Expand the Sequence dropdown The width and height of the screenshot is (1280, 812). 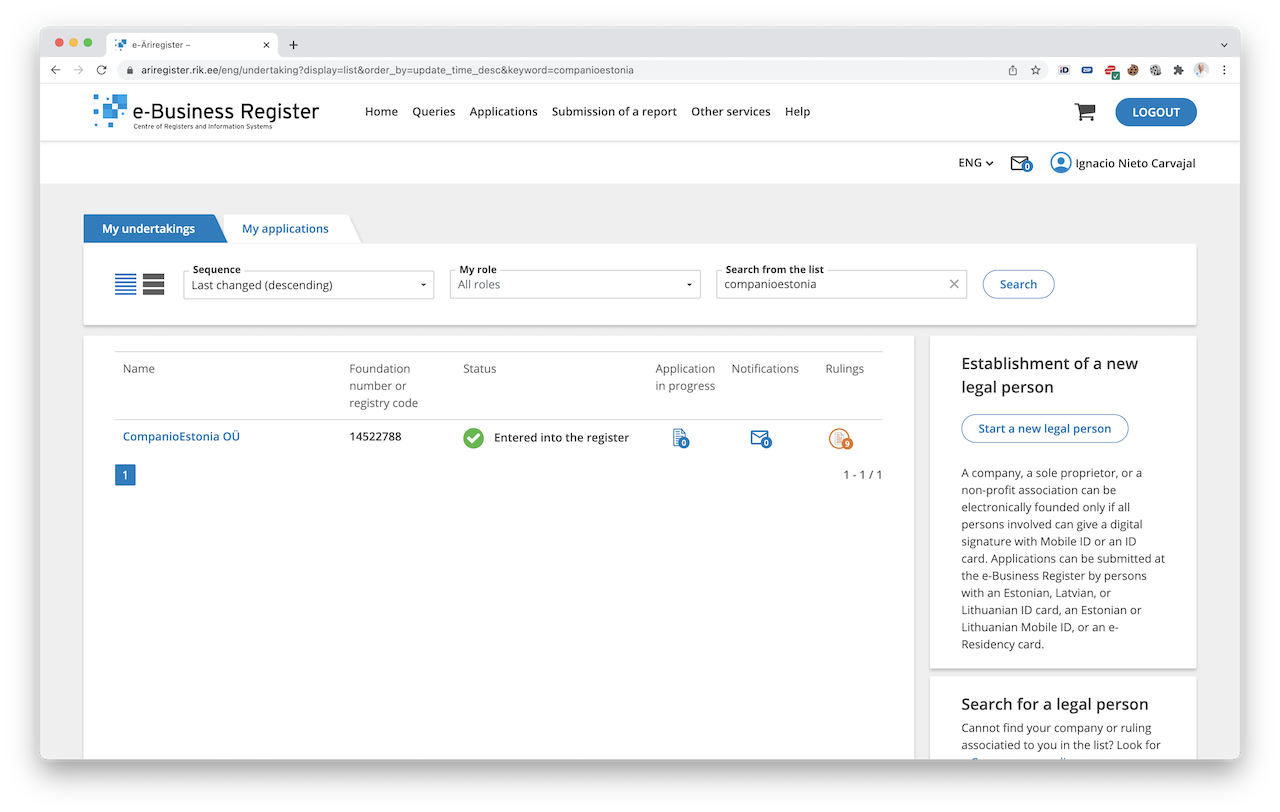(x=309, y=285)
